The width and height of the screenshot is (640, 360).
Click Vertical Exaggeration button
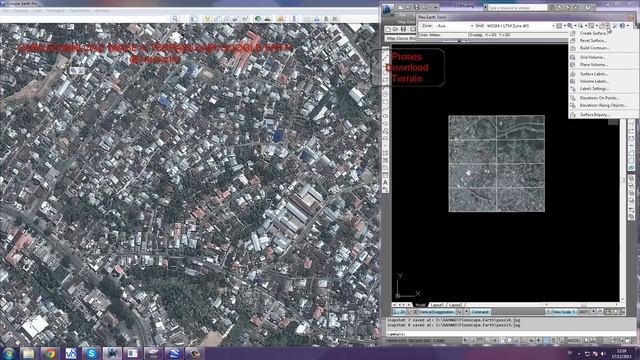coord(437,312)
